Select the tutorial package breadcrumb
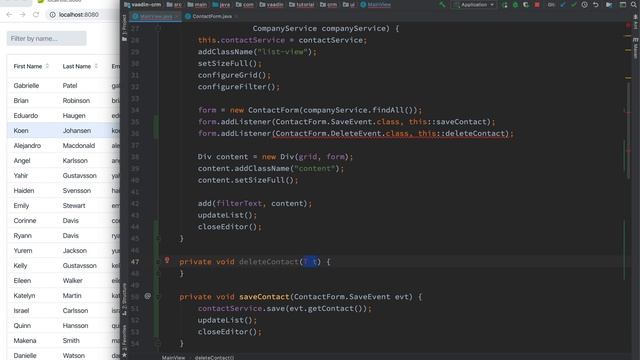This screenshot has height=360, width=640. click(x=302, y=4)
